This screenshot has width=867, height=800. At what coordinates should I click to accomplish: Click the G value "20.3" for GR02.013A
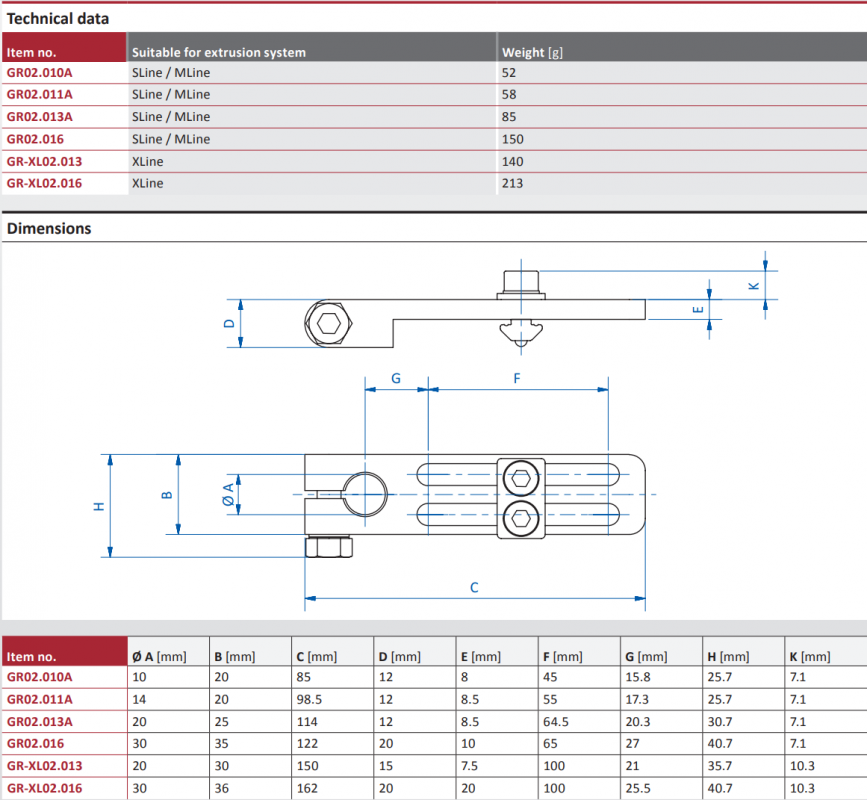click(x=638, y=722)
